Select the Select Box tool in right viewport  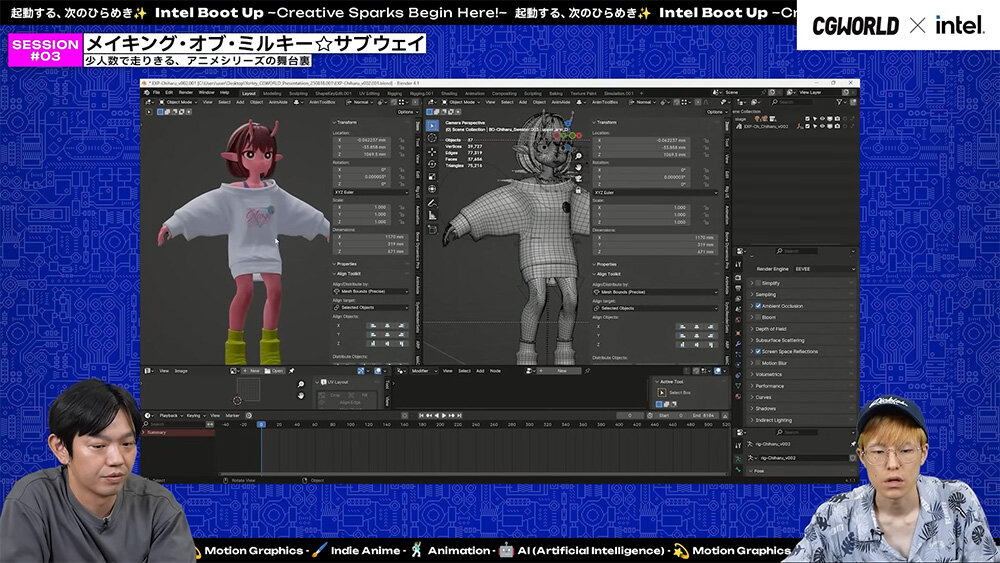pyautogui.click(x=432, y=126)
